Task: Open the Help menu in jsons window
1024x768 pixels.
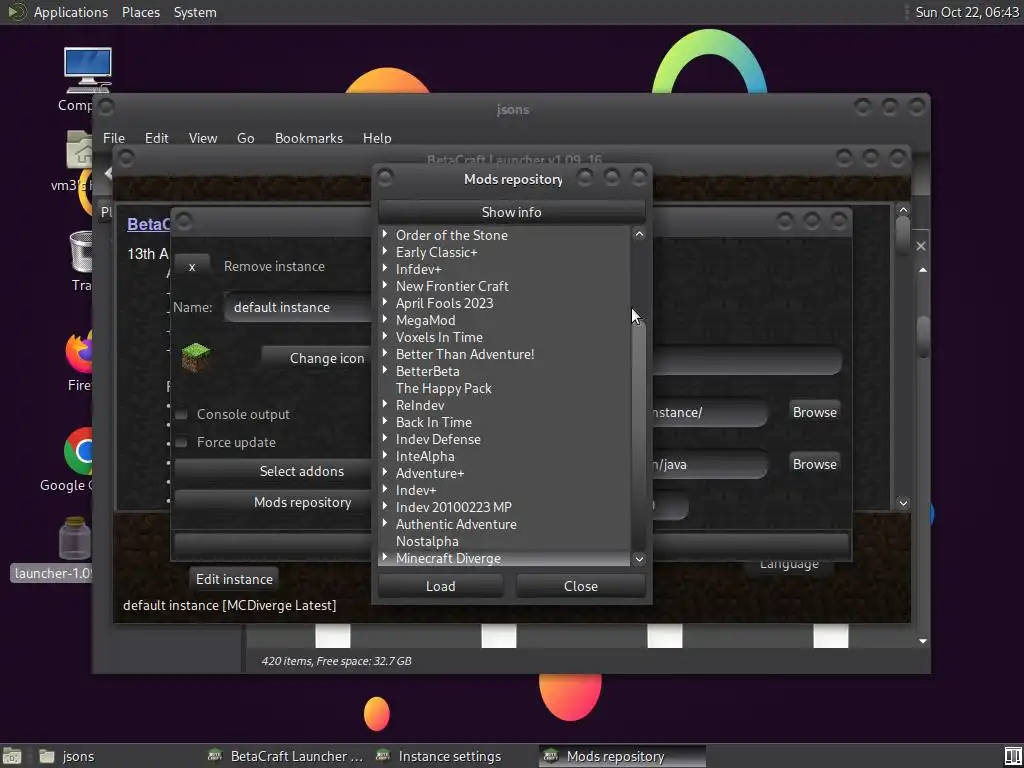Action: click(377, 138)
